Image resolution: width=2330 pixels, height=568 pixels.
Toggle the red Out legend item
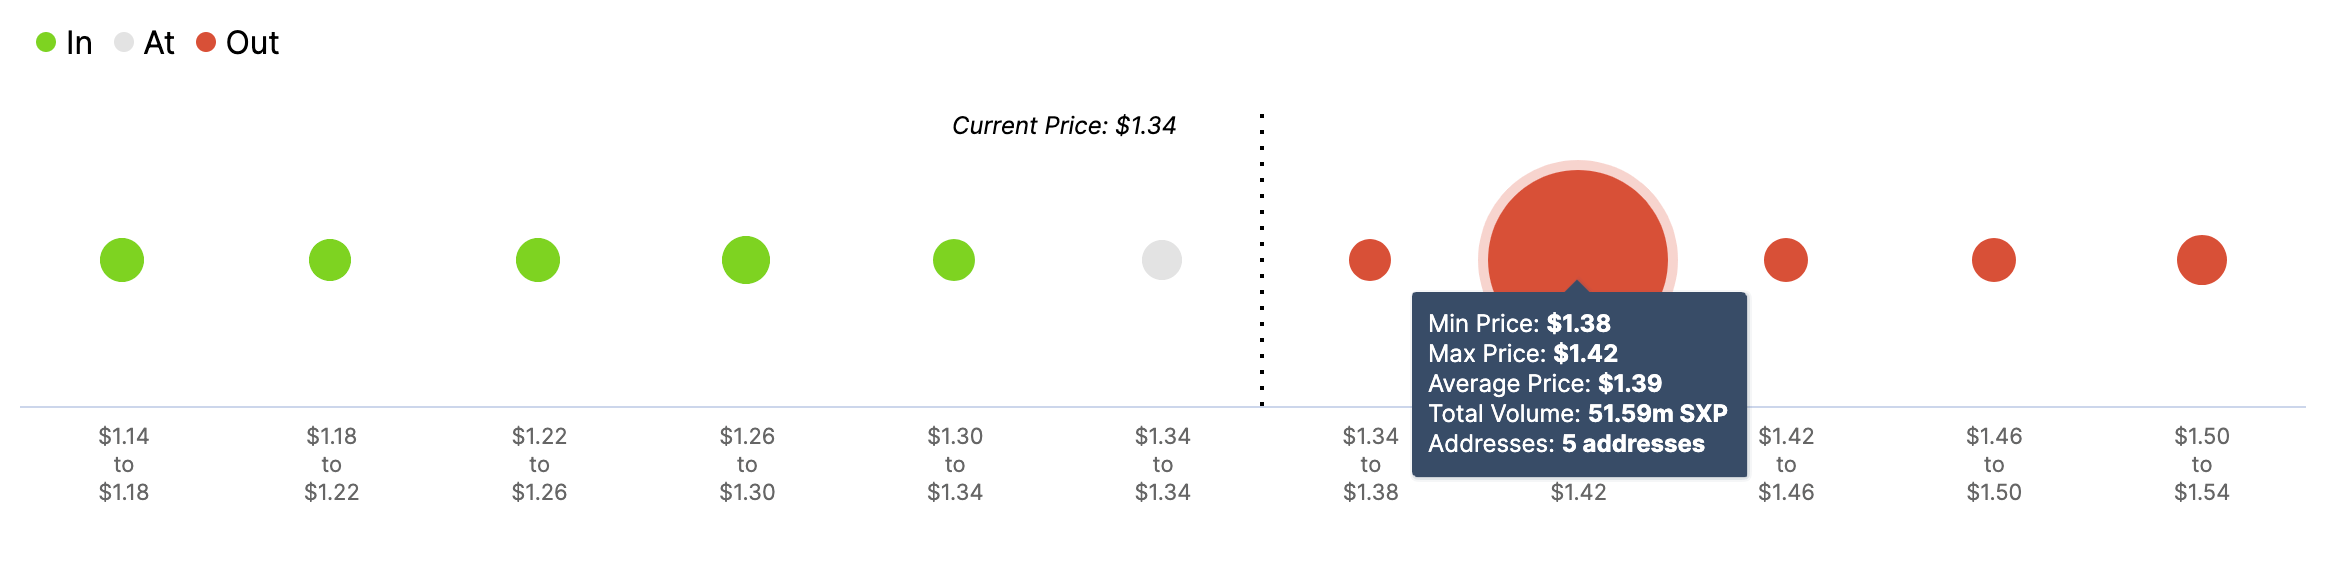[238, 43]
